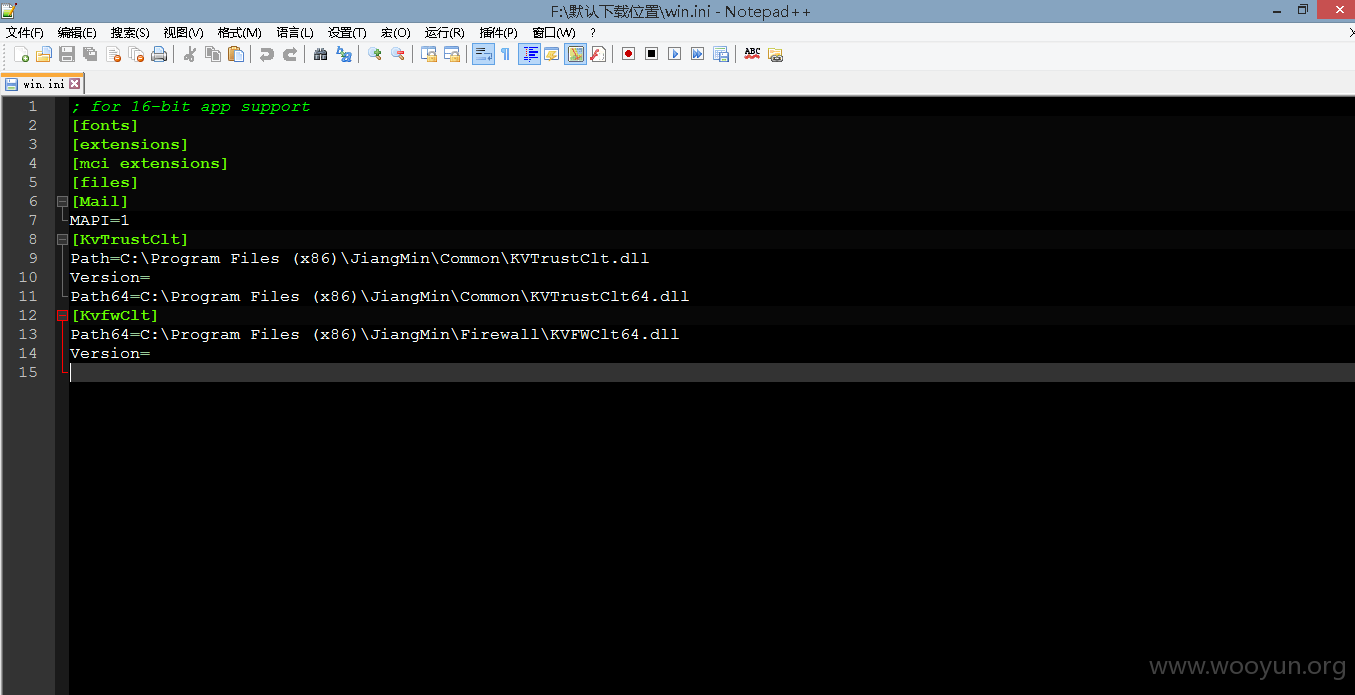1355x695 pixels.
Task: Open the 运行(R) menu
Action: pos(445,33)
